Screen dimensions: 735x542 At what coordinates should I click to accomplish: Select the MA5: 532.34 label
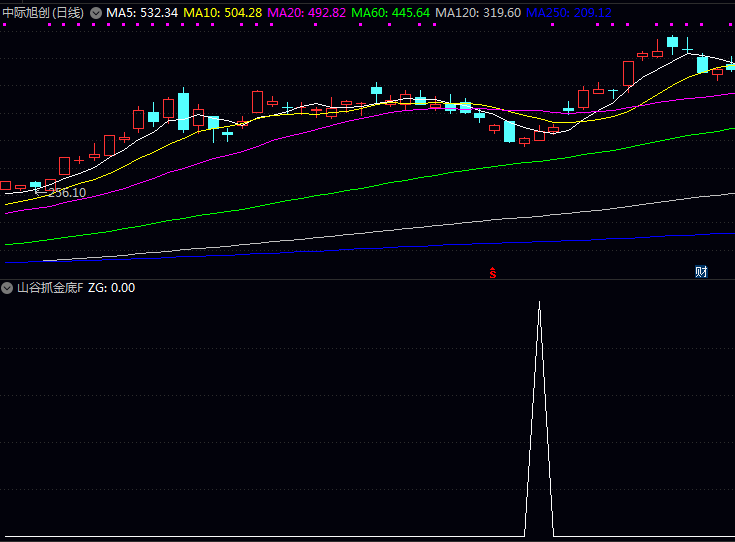pyautogui.click(x=142, y=12)
